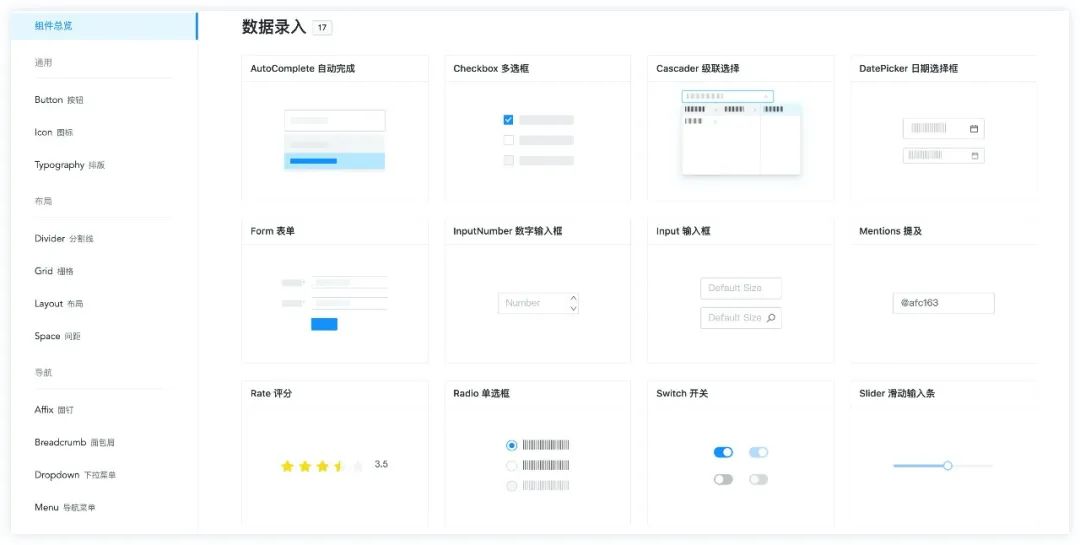Viewport: 1080px width, 545px height.
Task: Select the first checked radio button
Action: coord(512,445)
